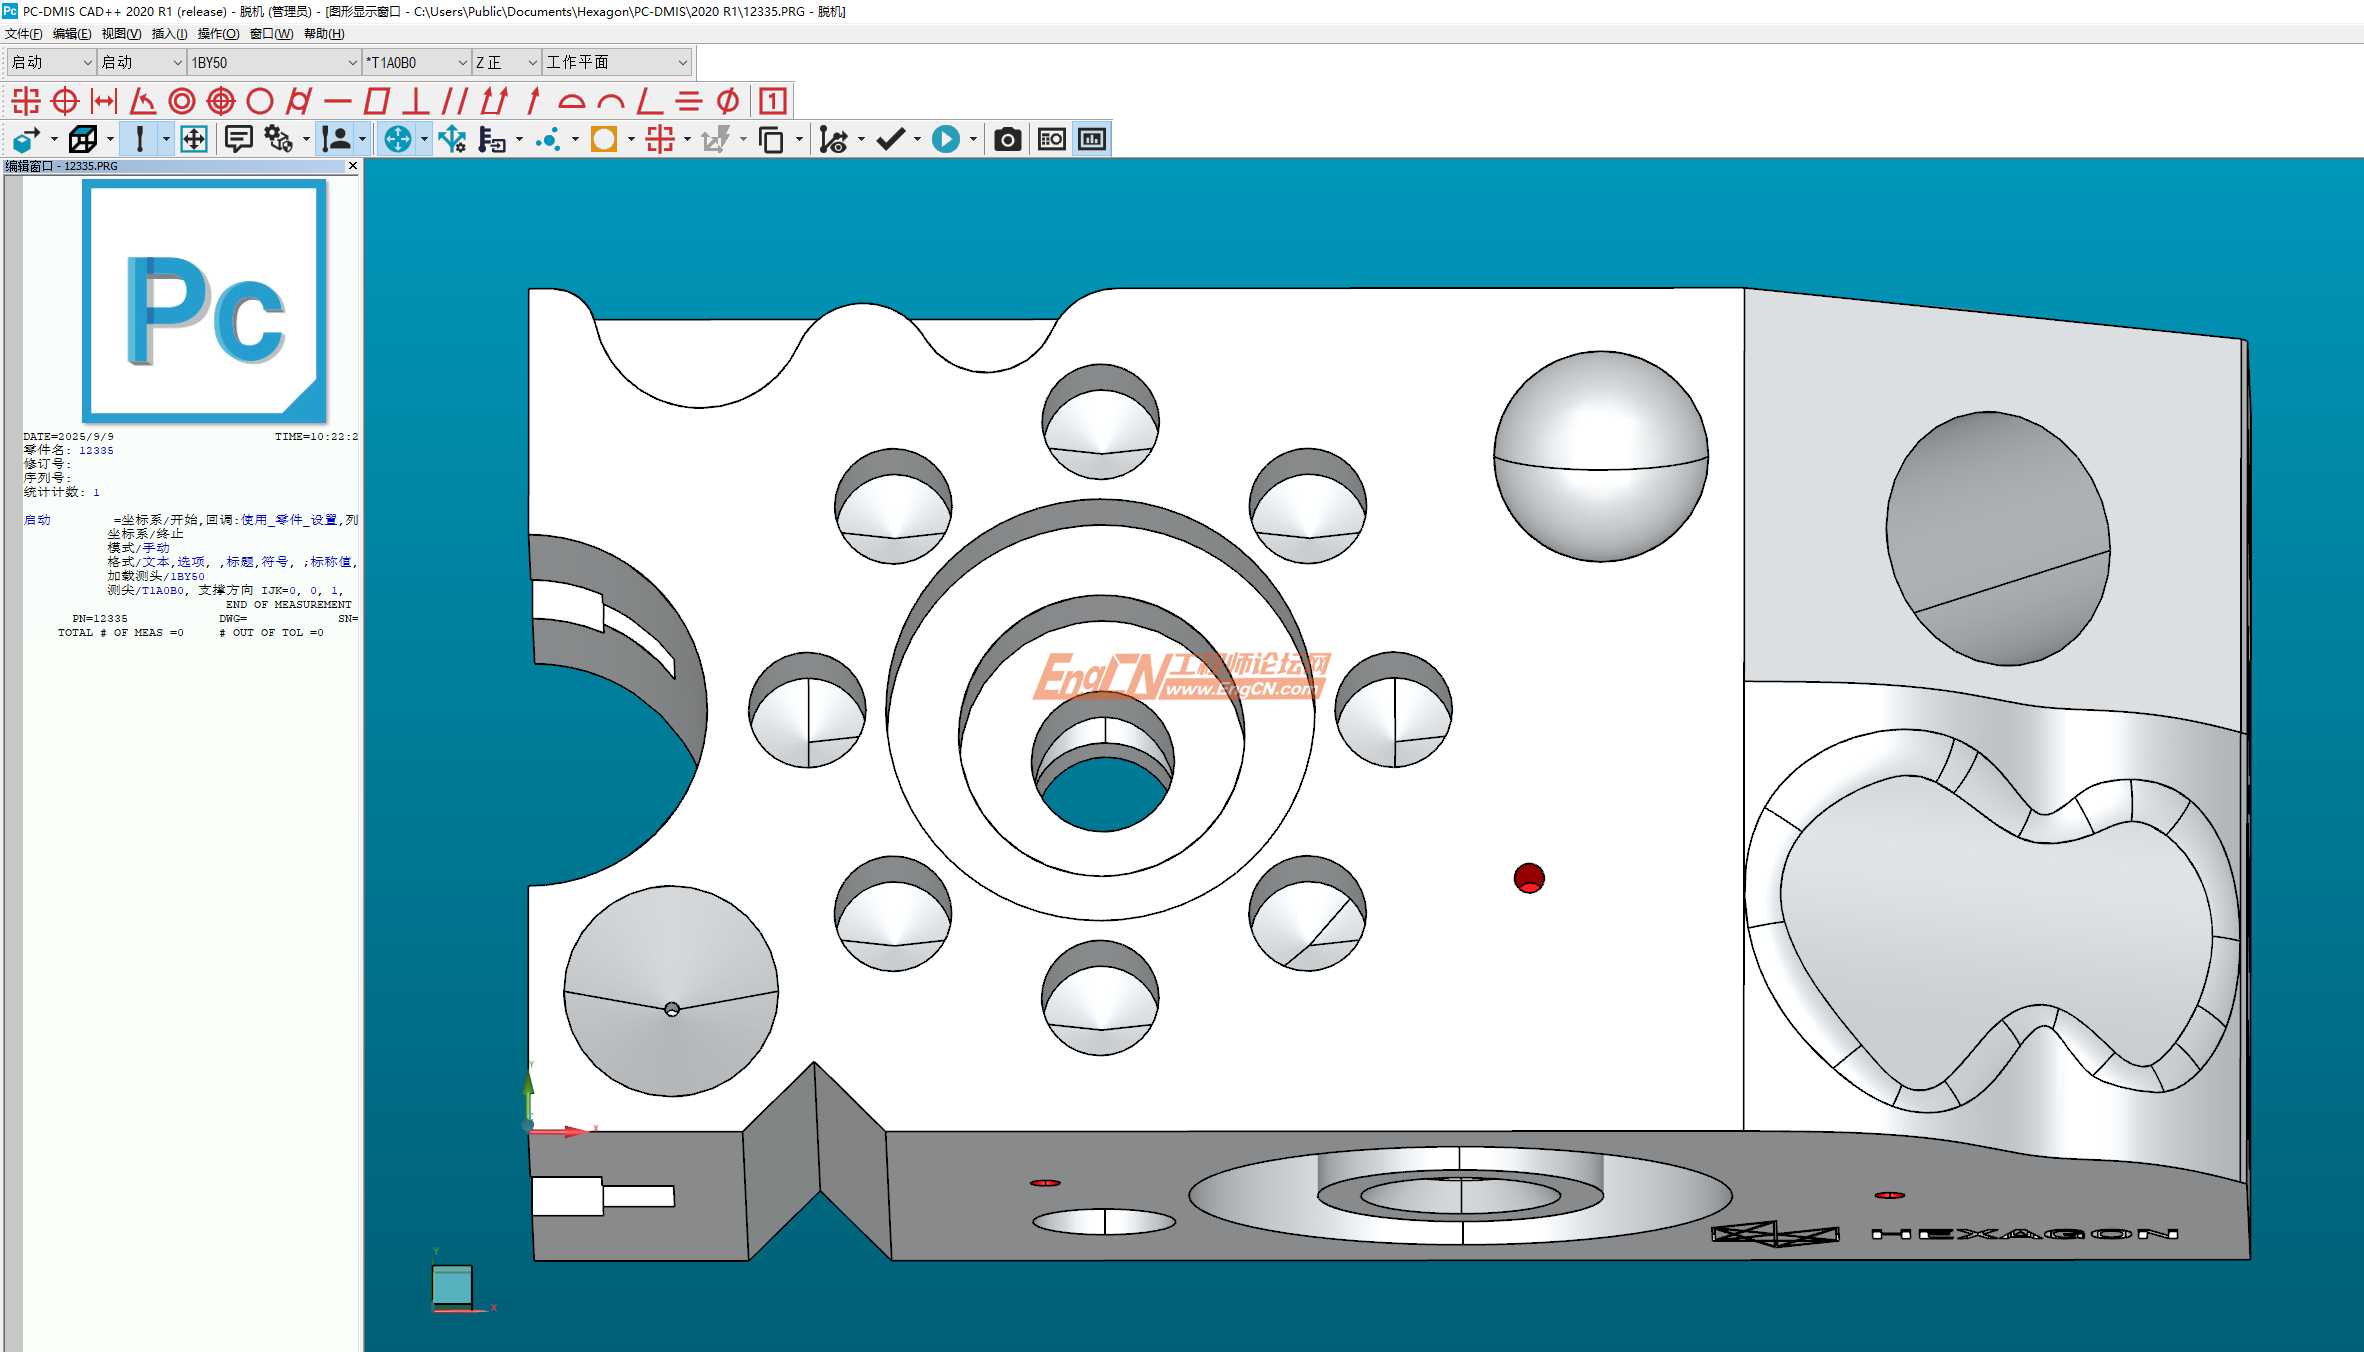Toggle the probe mode exclamation button
Viewport: 2364px width, 1352px height.
tap(140, 139)
